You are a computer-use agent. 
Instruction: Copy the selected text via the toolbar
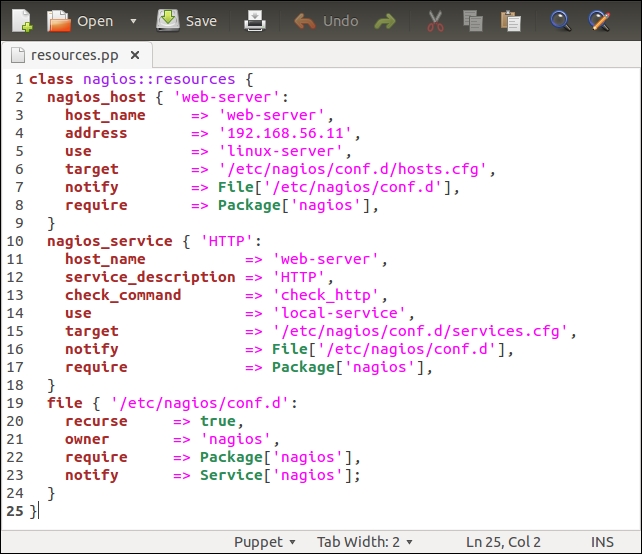[473, 21]
